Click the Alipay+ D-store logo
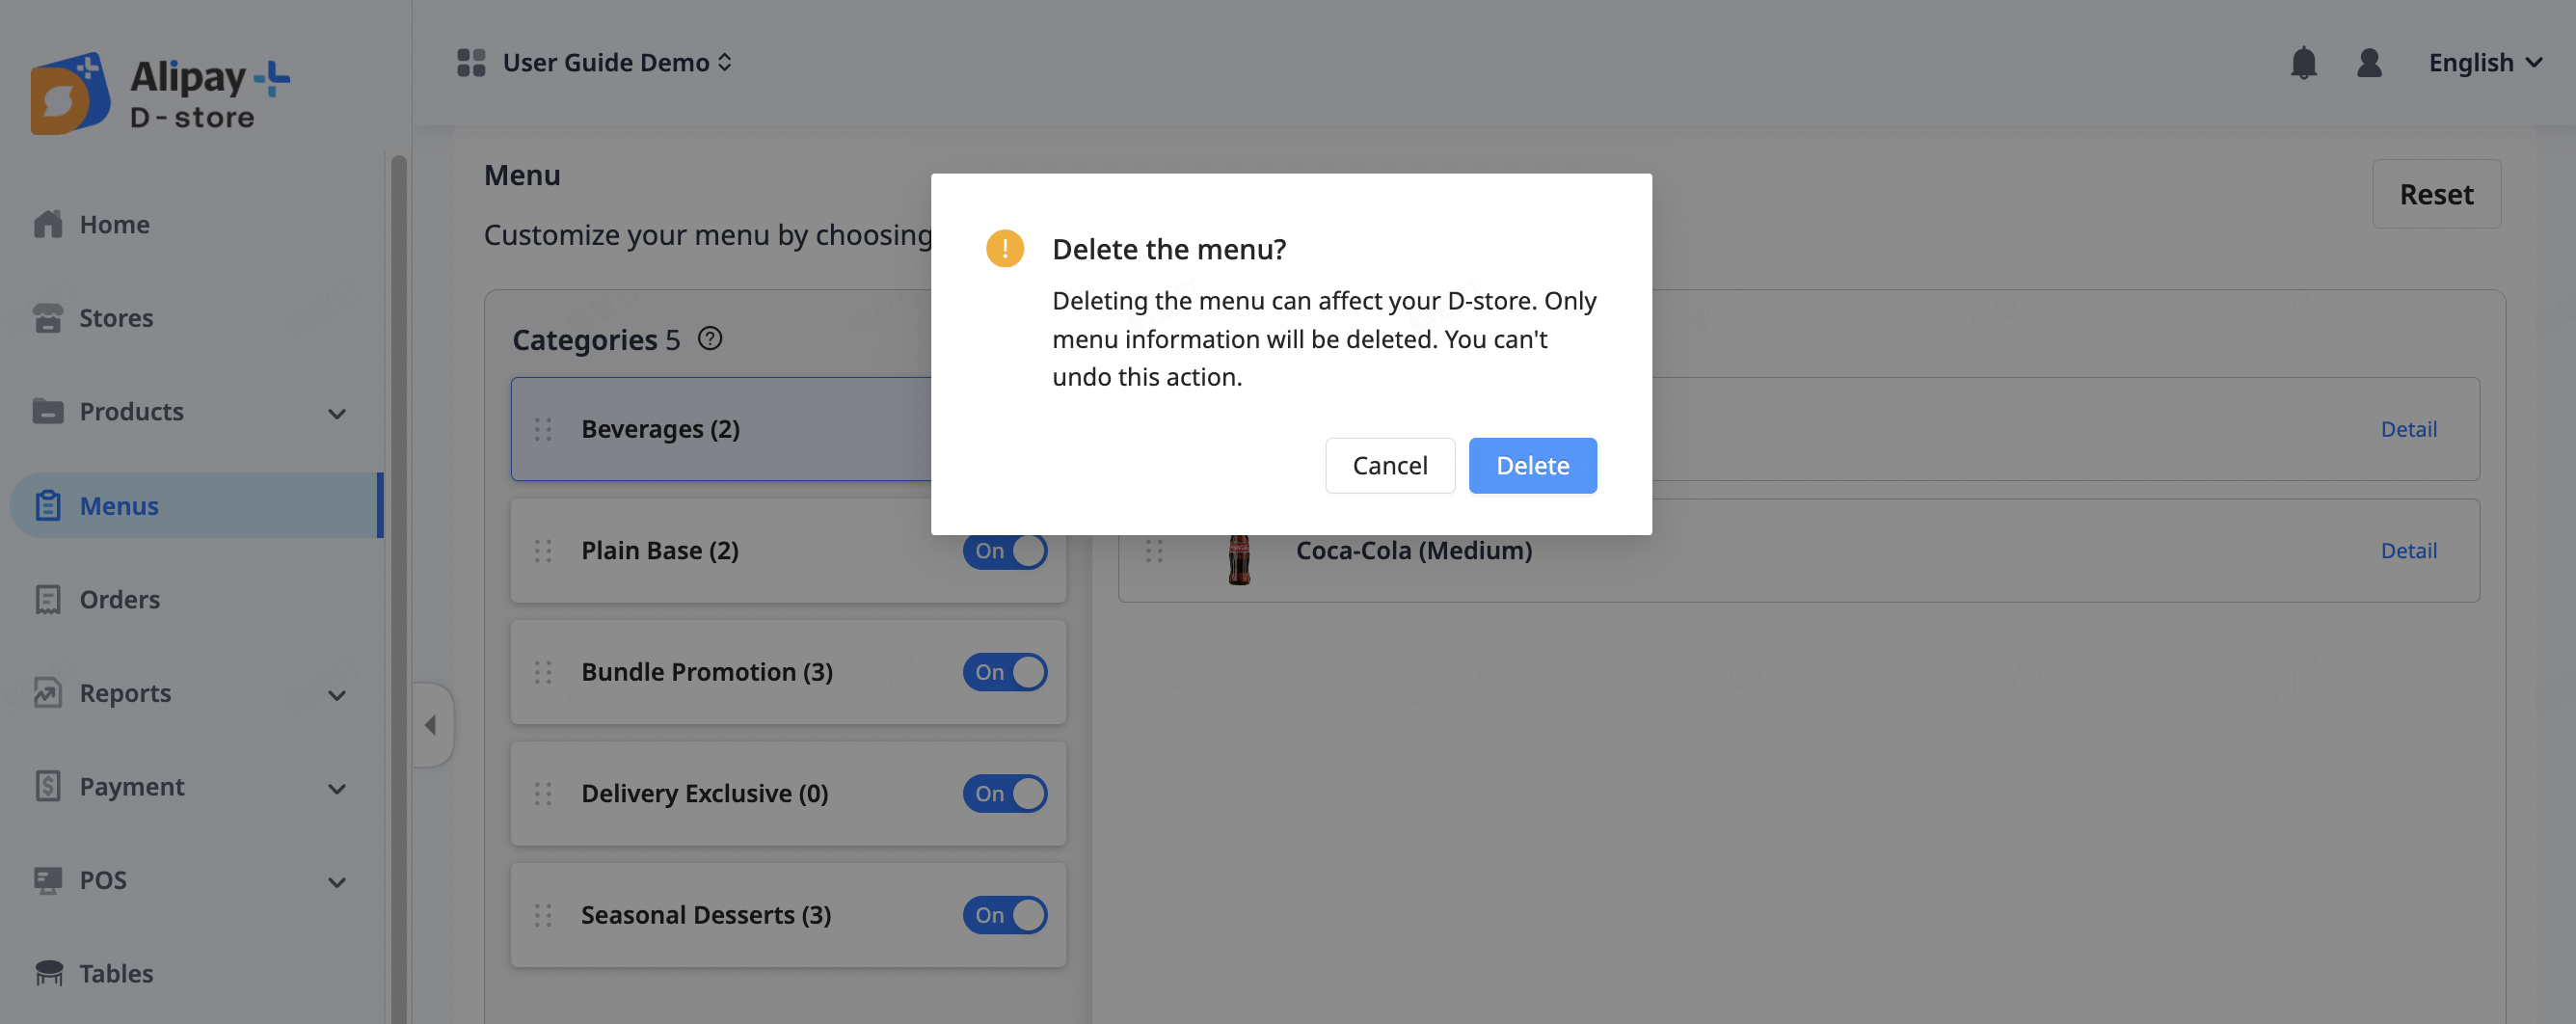 point(160,93)
